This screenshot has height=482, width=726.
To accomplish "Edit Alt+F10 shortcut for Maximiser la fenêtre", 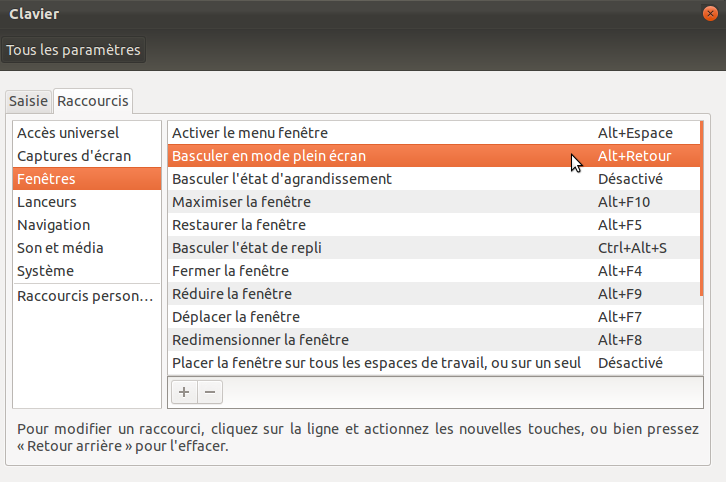I will pyautogui.click(x=623, y=202).
